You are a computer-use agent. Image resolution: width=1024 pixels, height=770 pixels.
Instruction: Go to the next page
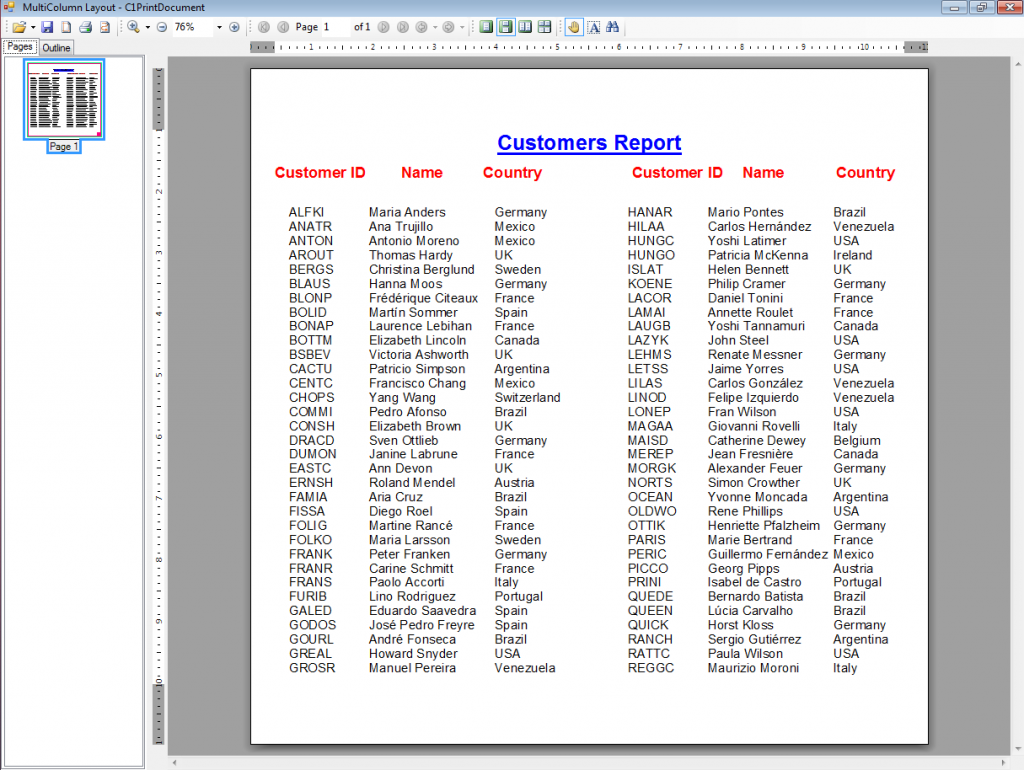coord(384,27)
